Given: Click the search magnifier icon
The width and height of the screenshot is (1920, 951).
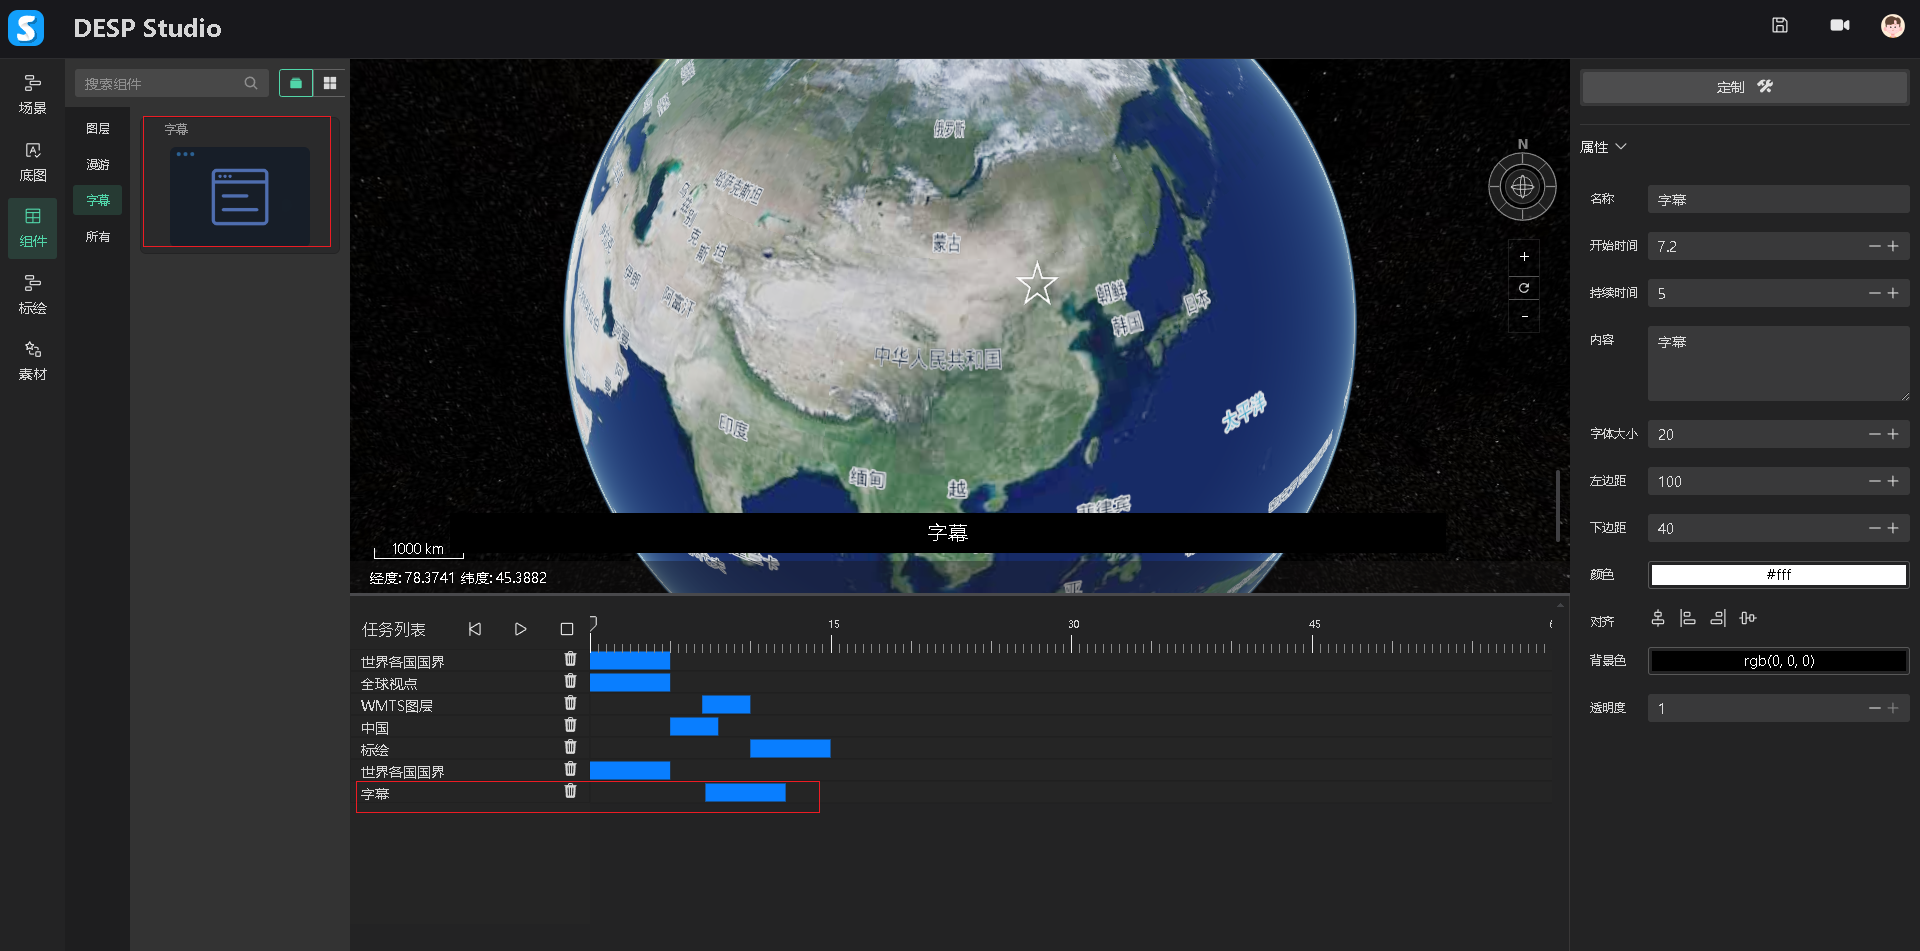Looking at the screenshot, I should tap(251, 83).
